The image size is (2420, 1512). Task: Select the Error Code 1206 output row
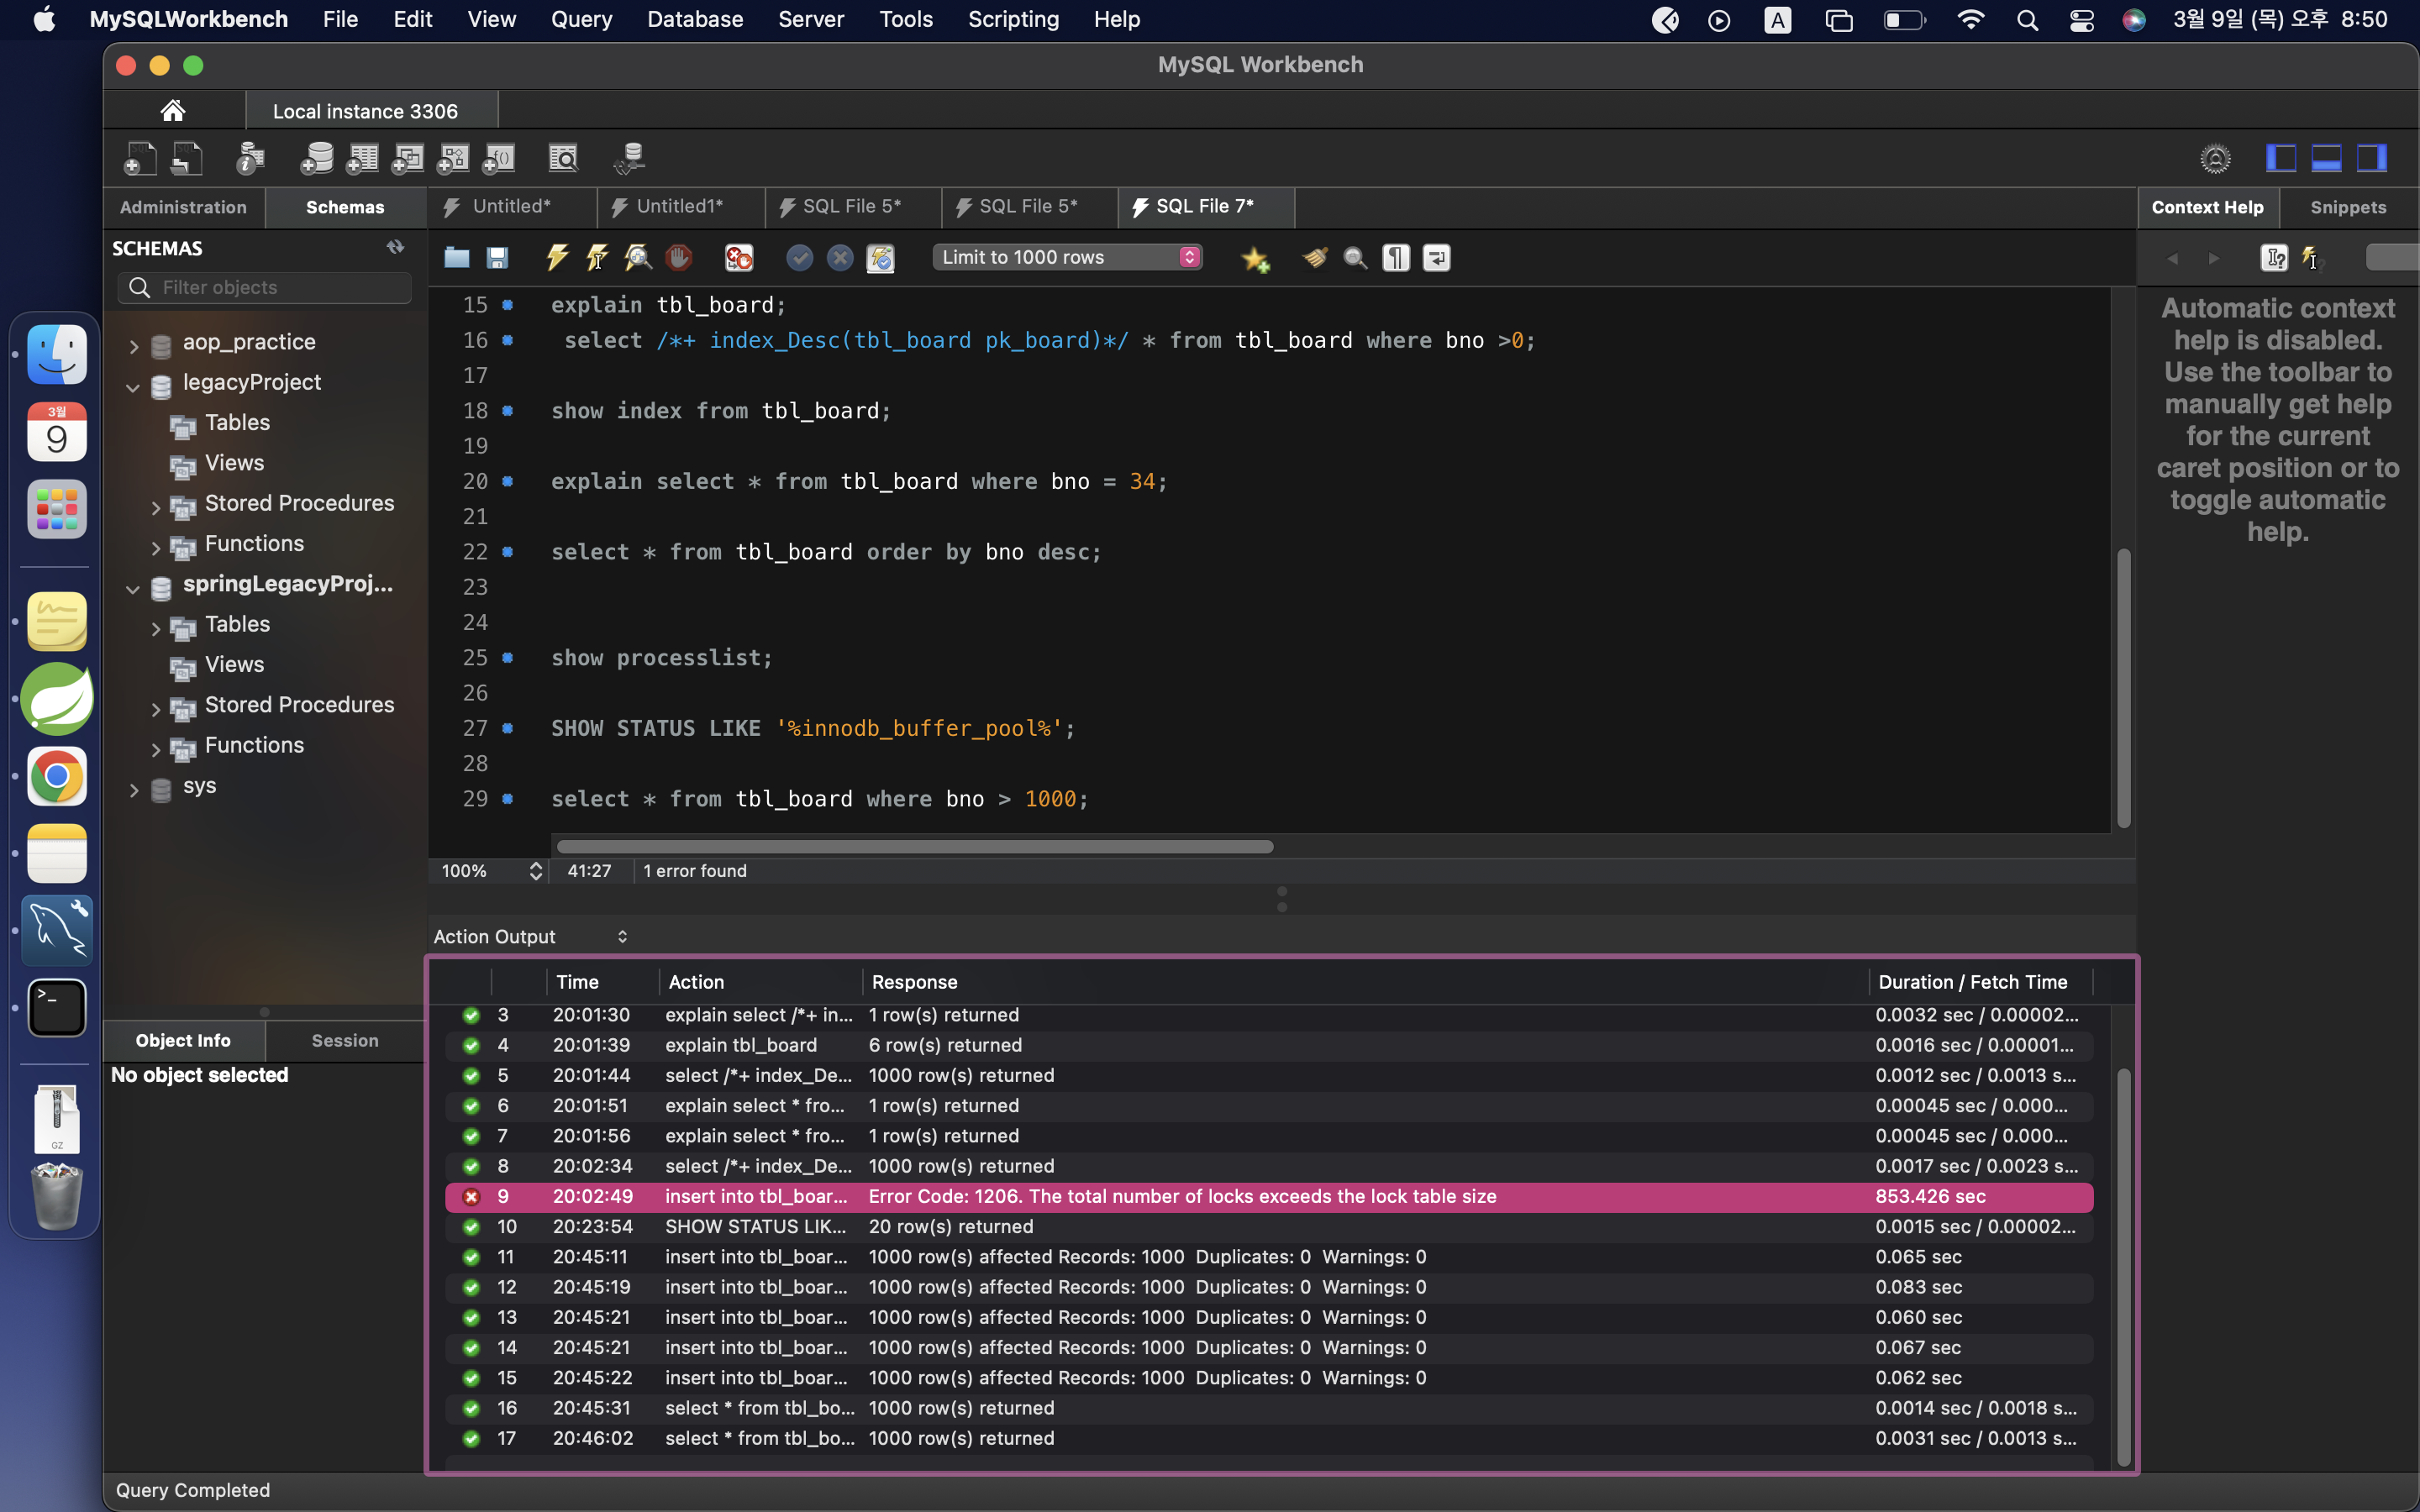click(x=1180, y=1197)
